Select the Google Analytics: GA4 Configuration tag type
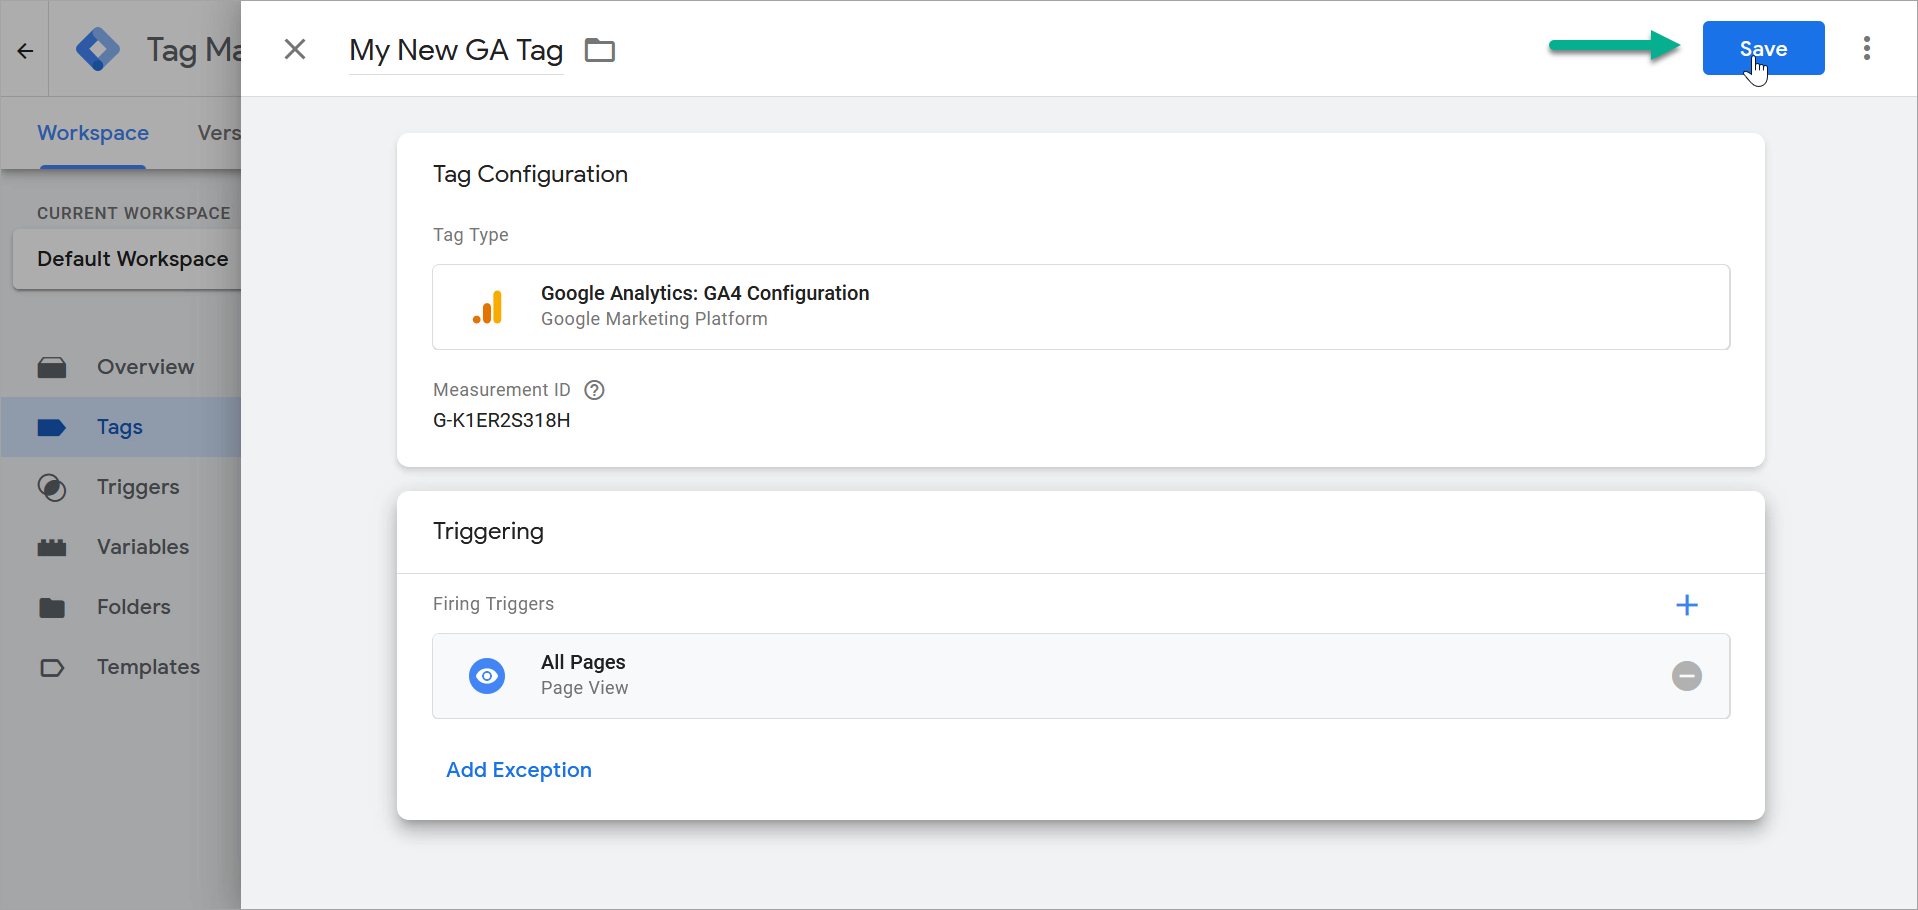Screen dimensions: 1918x910 1081,307
